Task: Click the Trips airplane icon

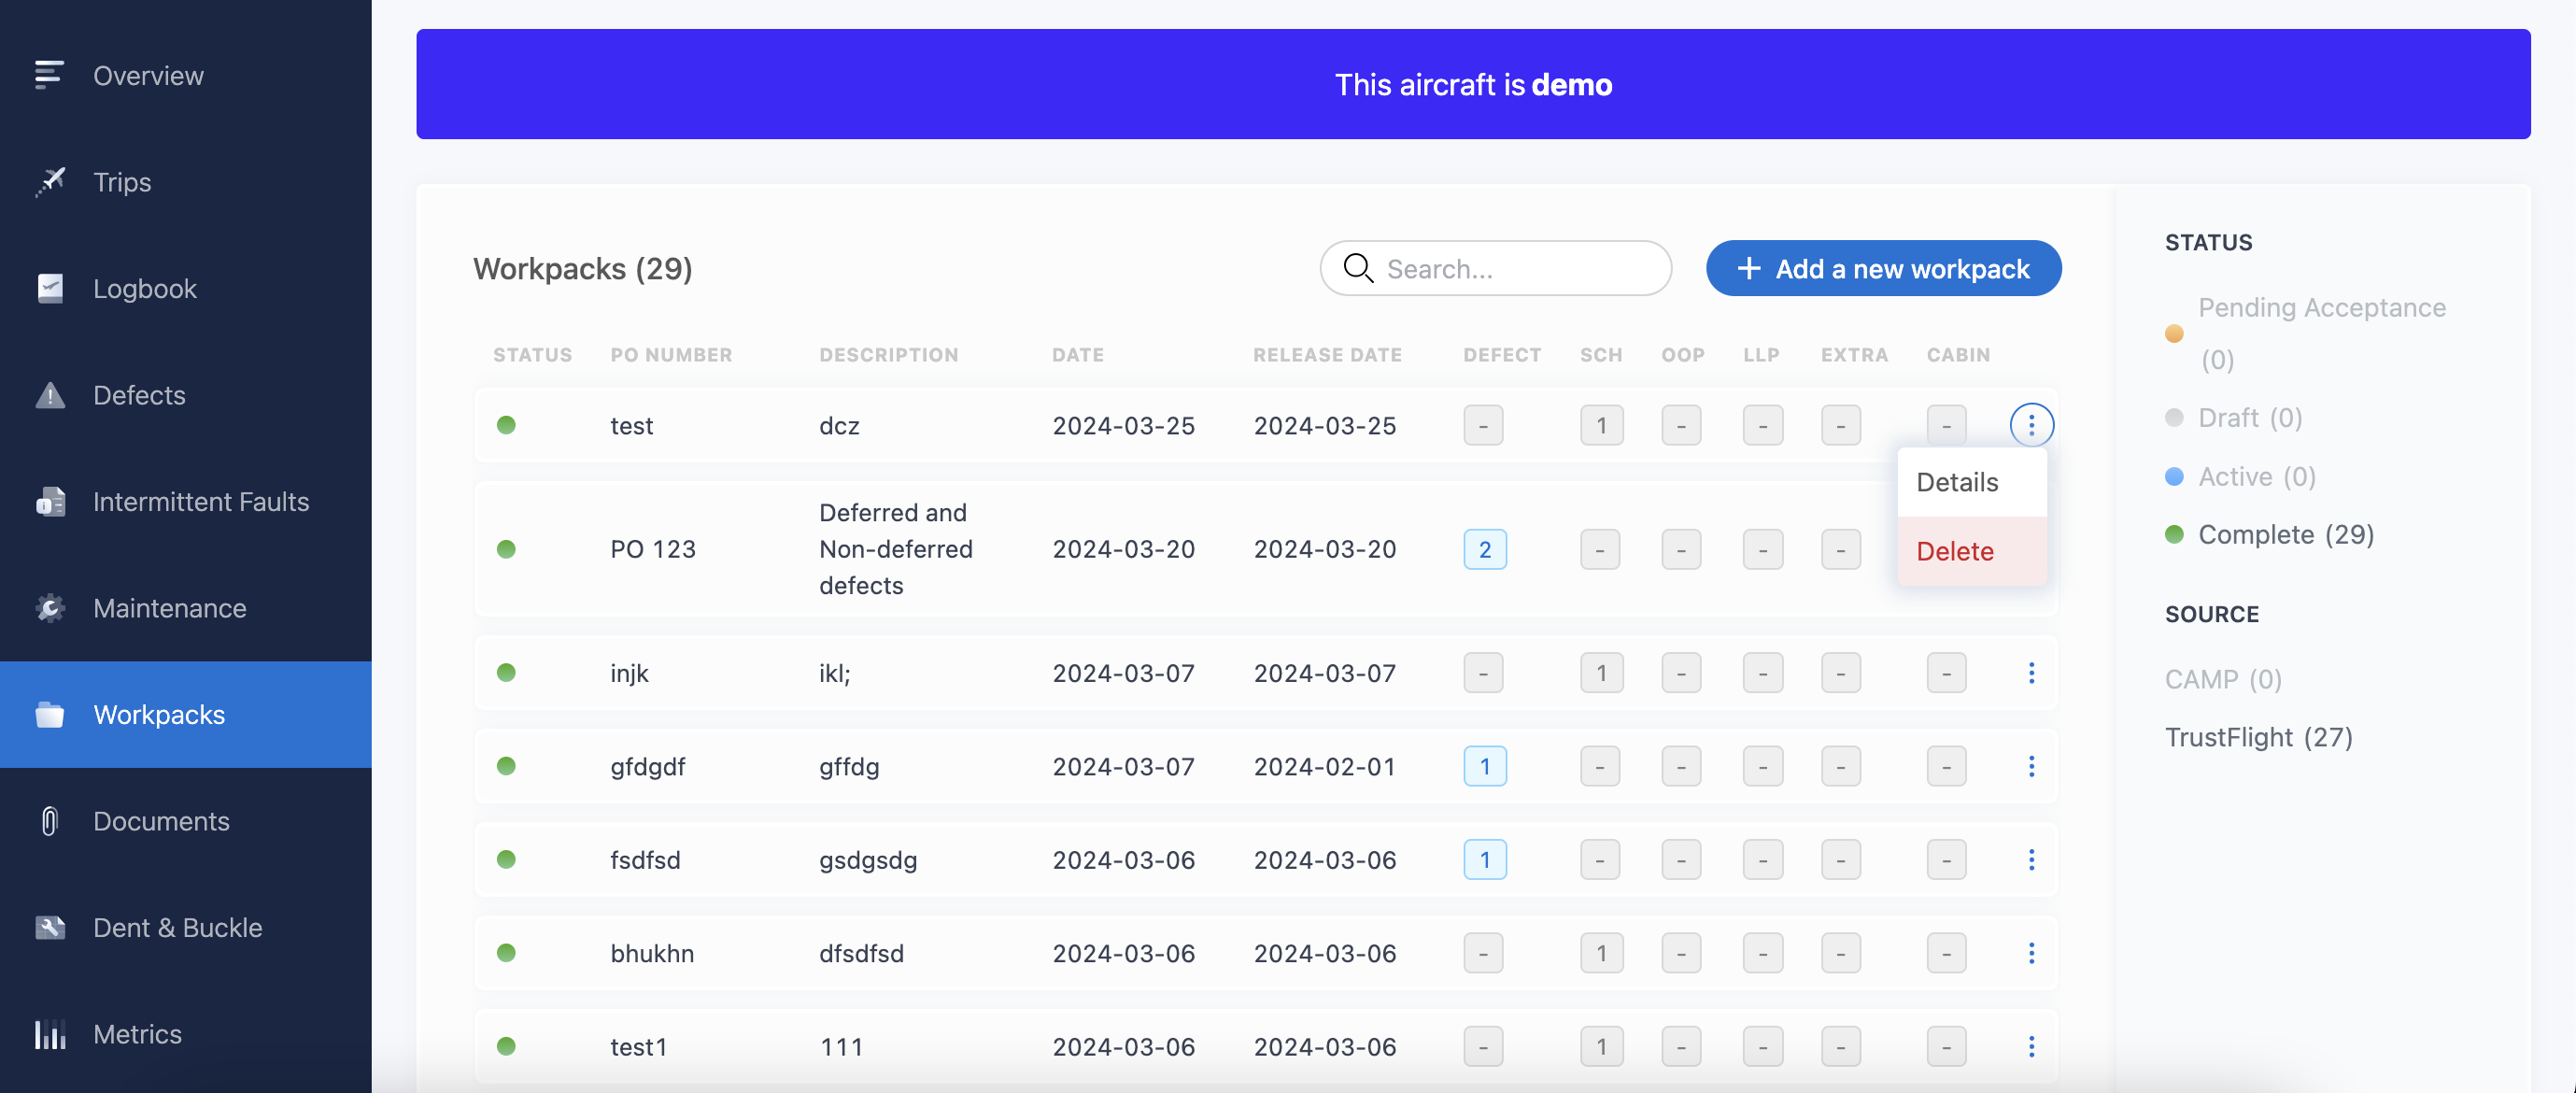Action: pos(50,181)
